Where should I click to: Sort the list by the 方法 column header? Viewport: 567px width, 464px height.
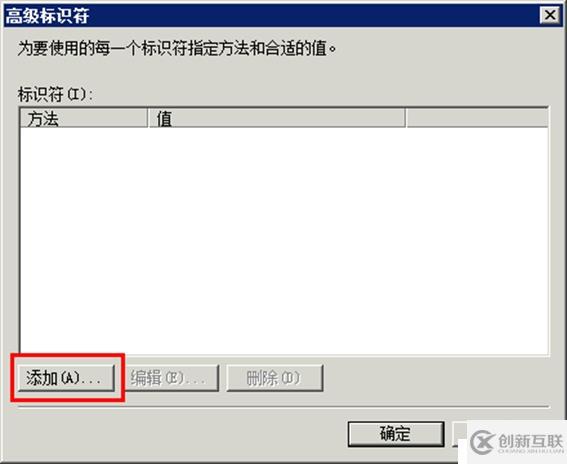84,118
